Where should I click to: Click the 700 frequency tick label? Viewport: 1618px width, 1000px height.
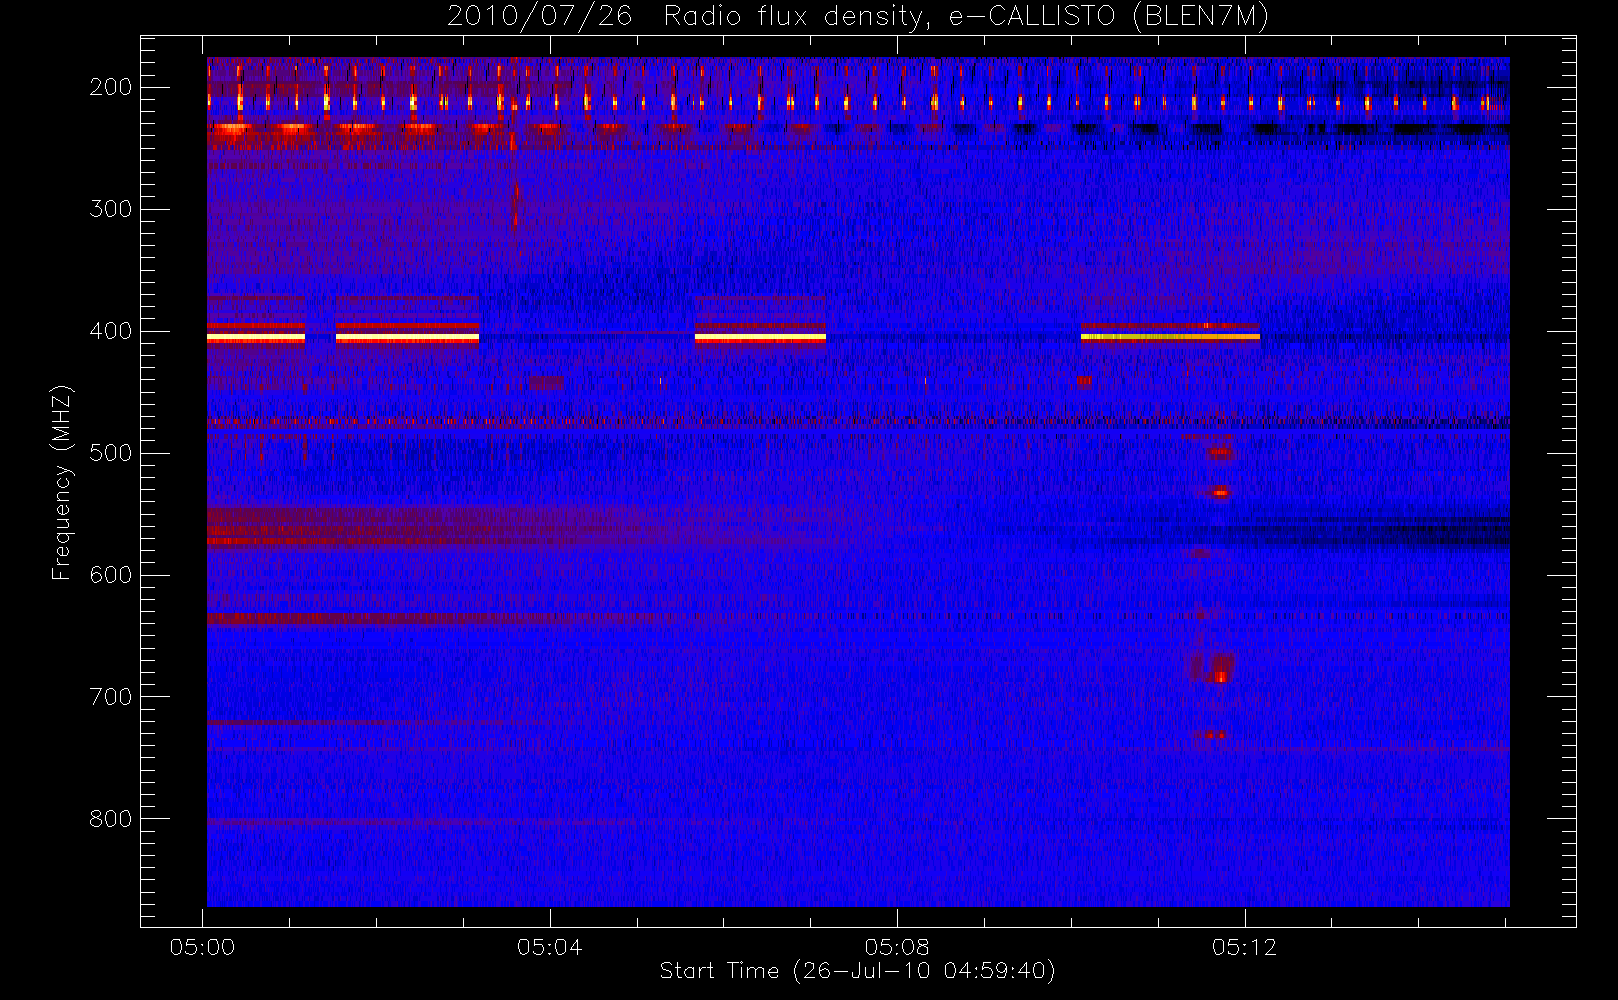[111, 697]
